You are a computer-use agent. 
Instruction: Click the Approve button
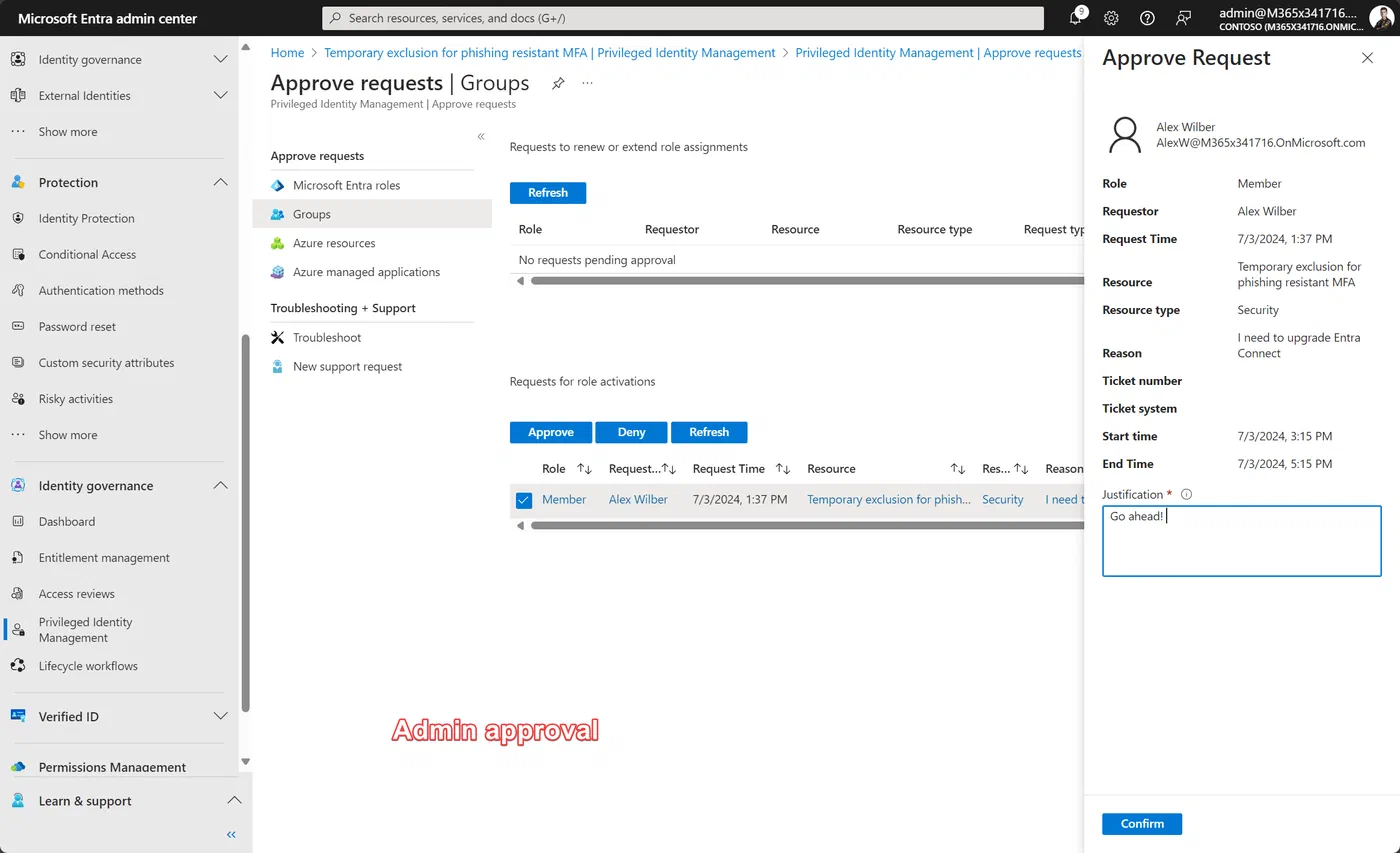(x=551, y=432)
